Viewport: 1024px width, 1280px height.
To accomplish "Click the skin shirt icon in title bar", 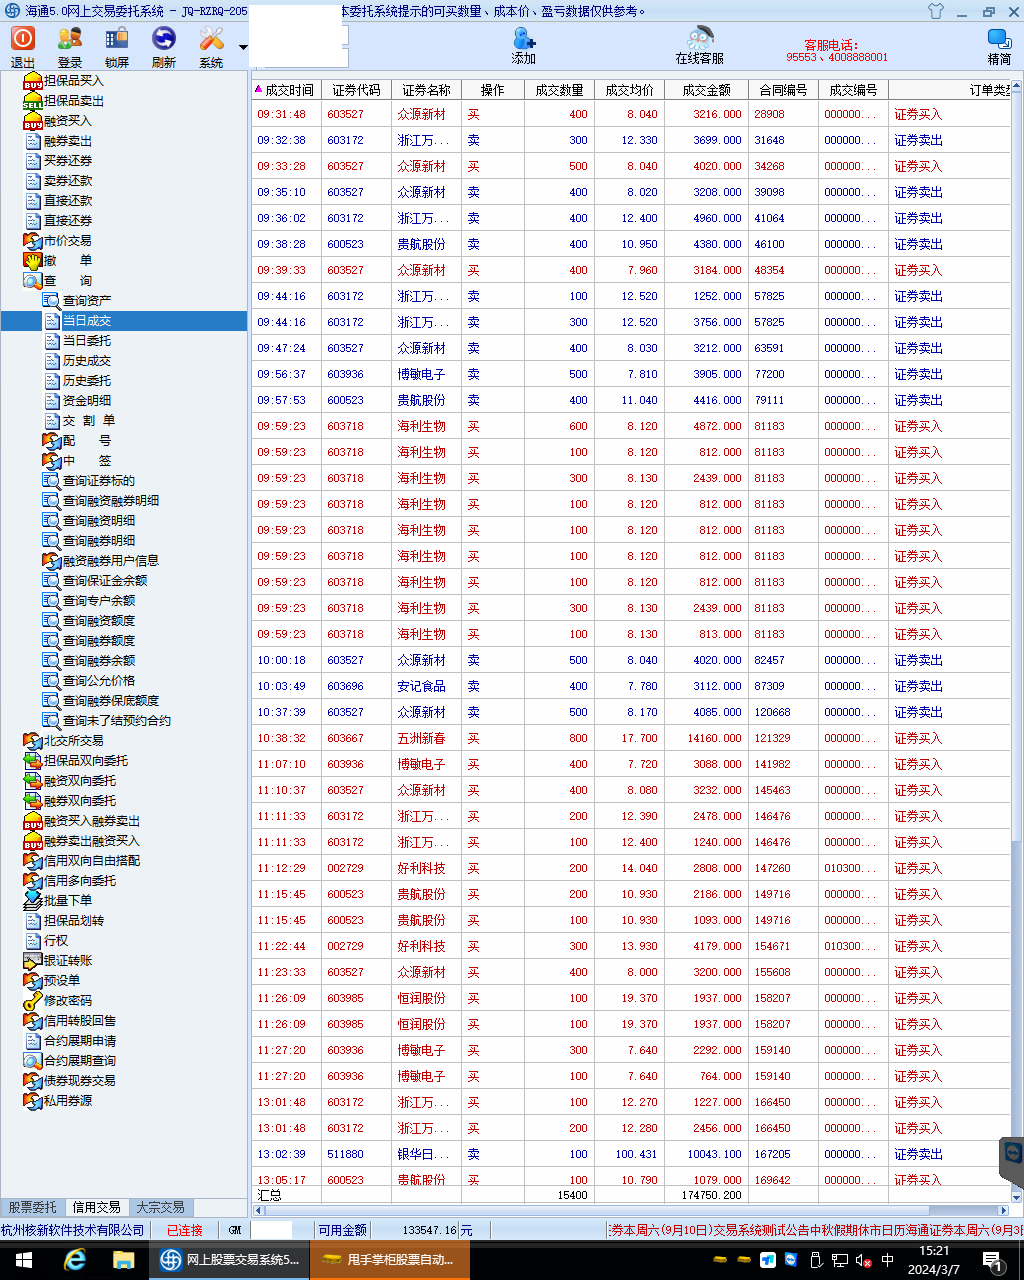I will (935, 11).
